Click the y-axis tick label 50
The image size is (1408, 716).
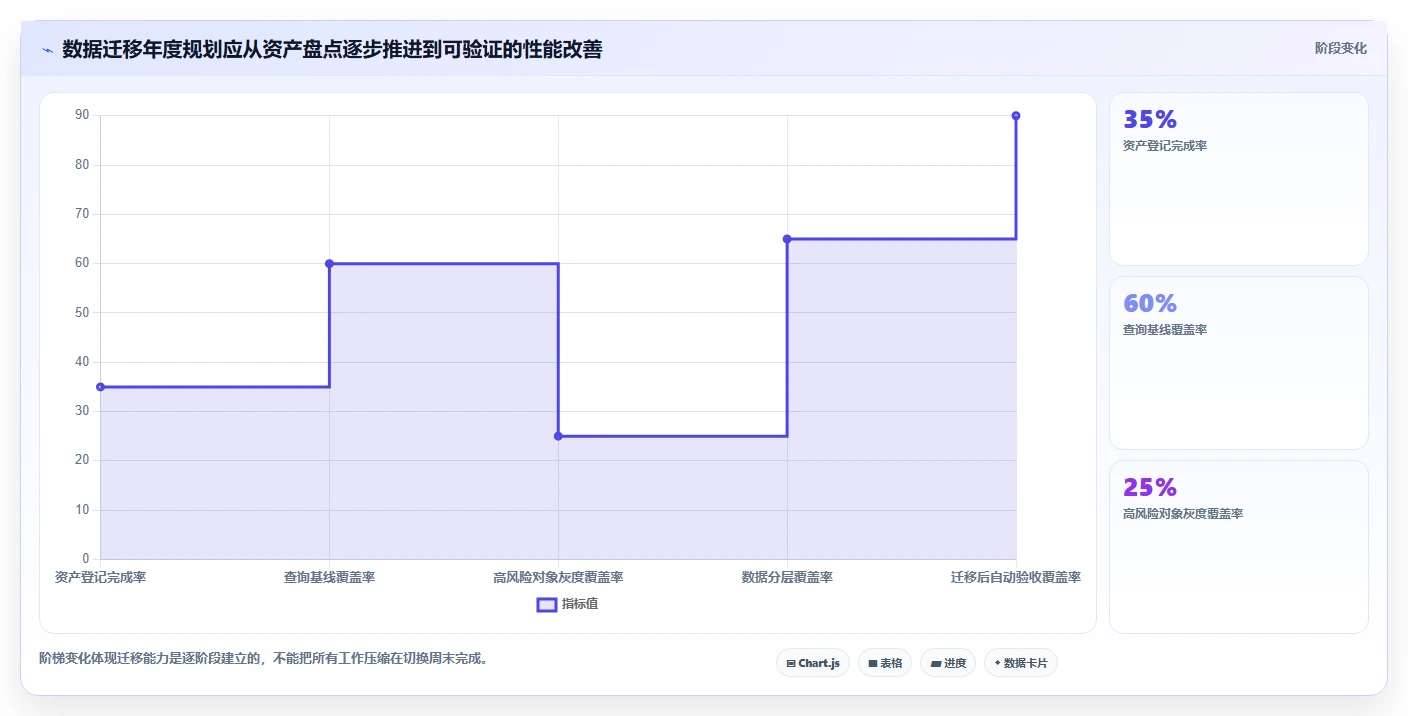[82, 313]
